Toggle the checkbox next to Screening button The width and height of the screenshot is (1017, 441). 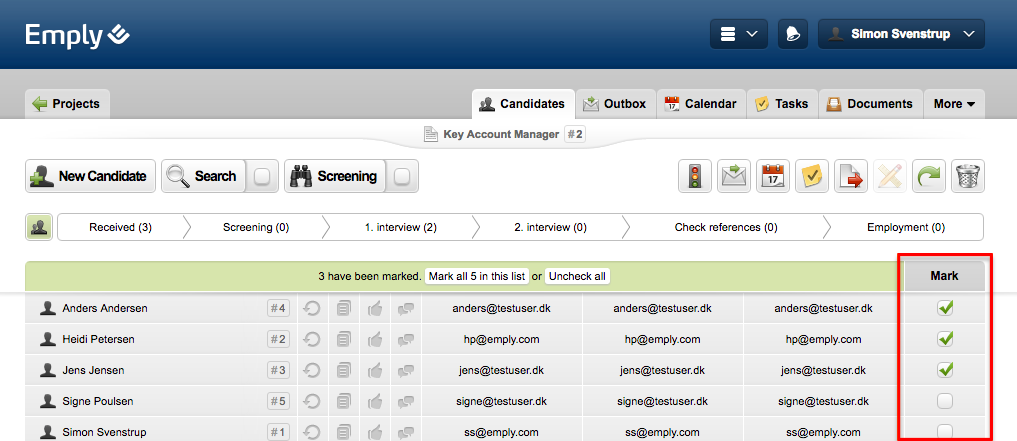coord(402,177)
